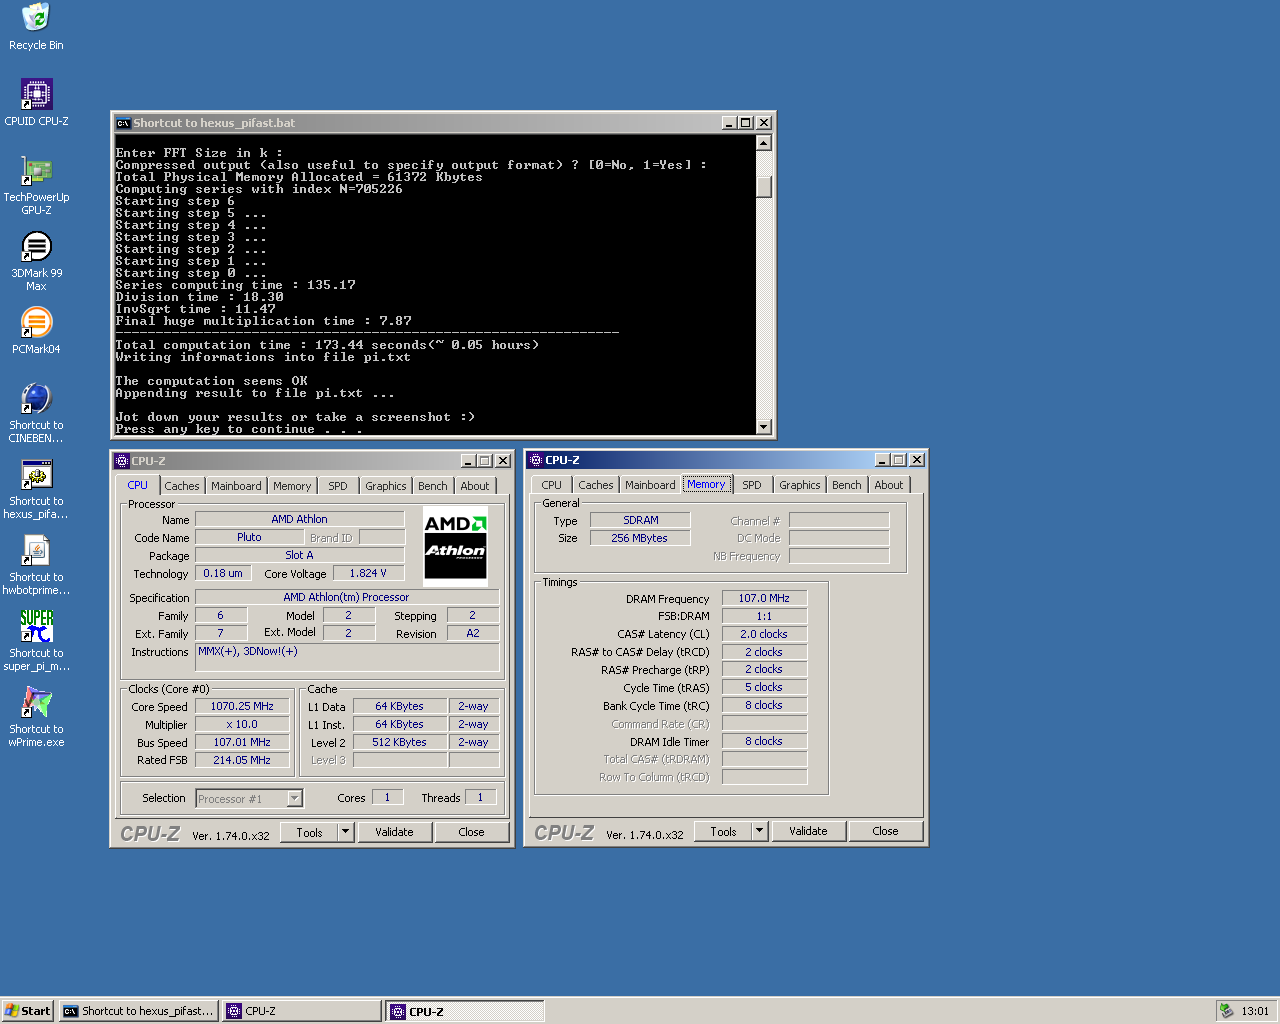Click the system tray network icon
The height and width of the screenshot is (1024, 1280).
point(1226,1011)
